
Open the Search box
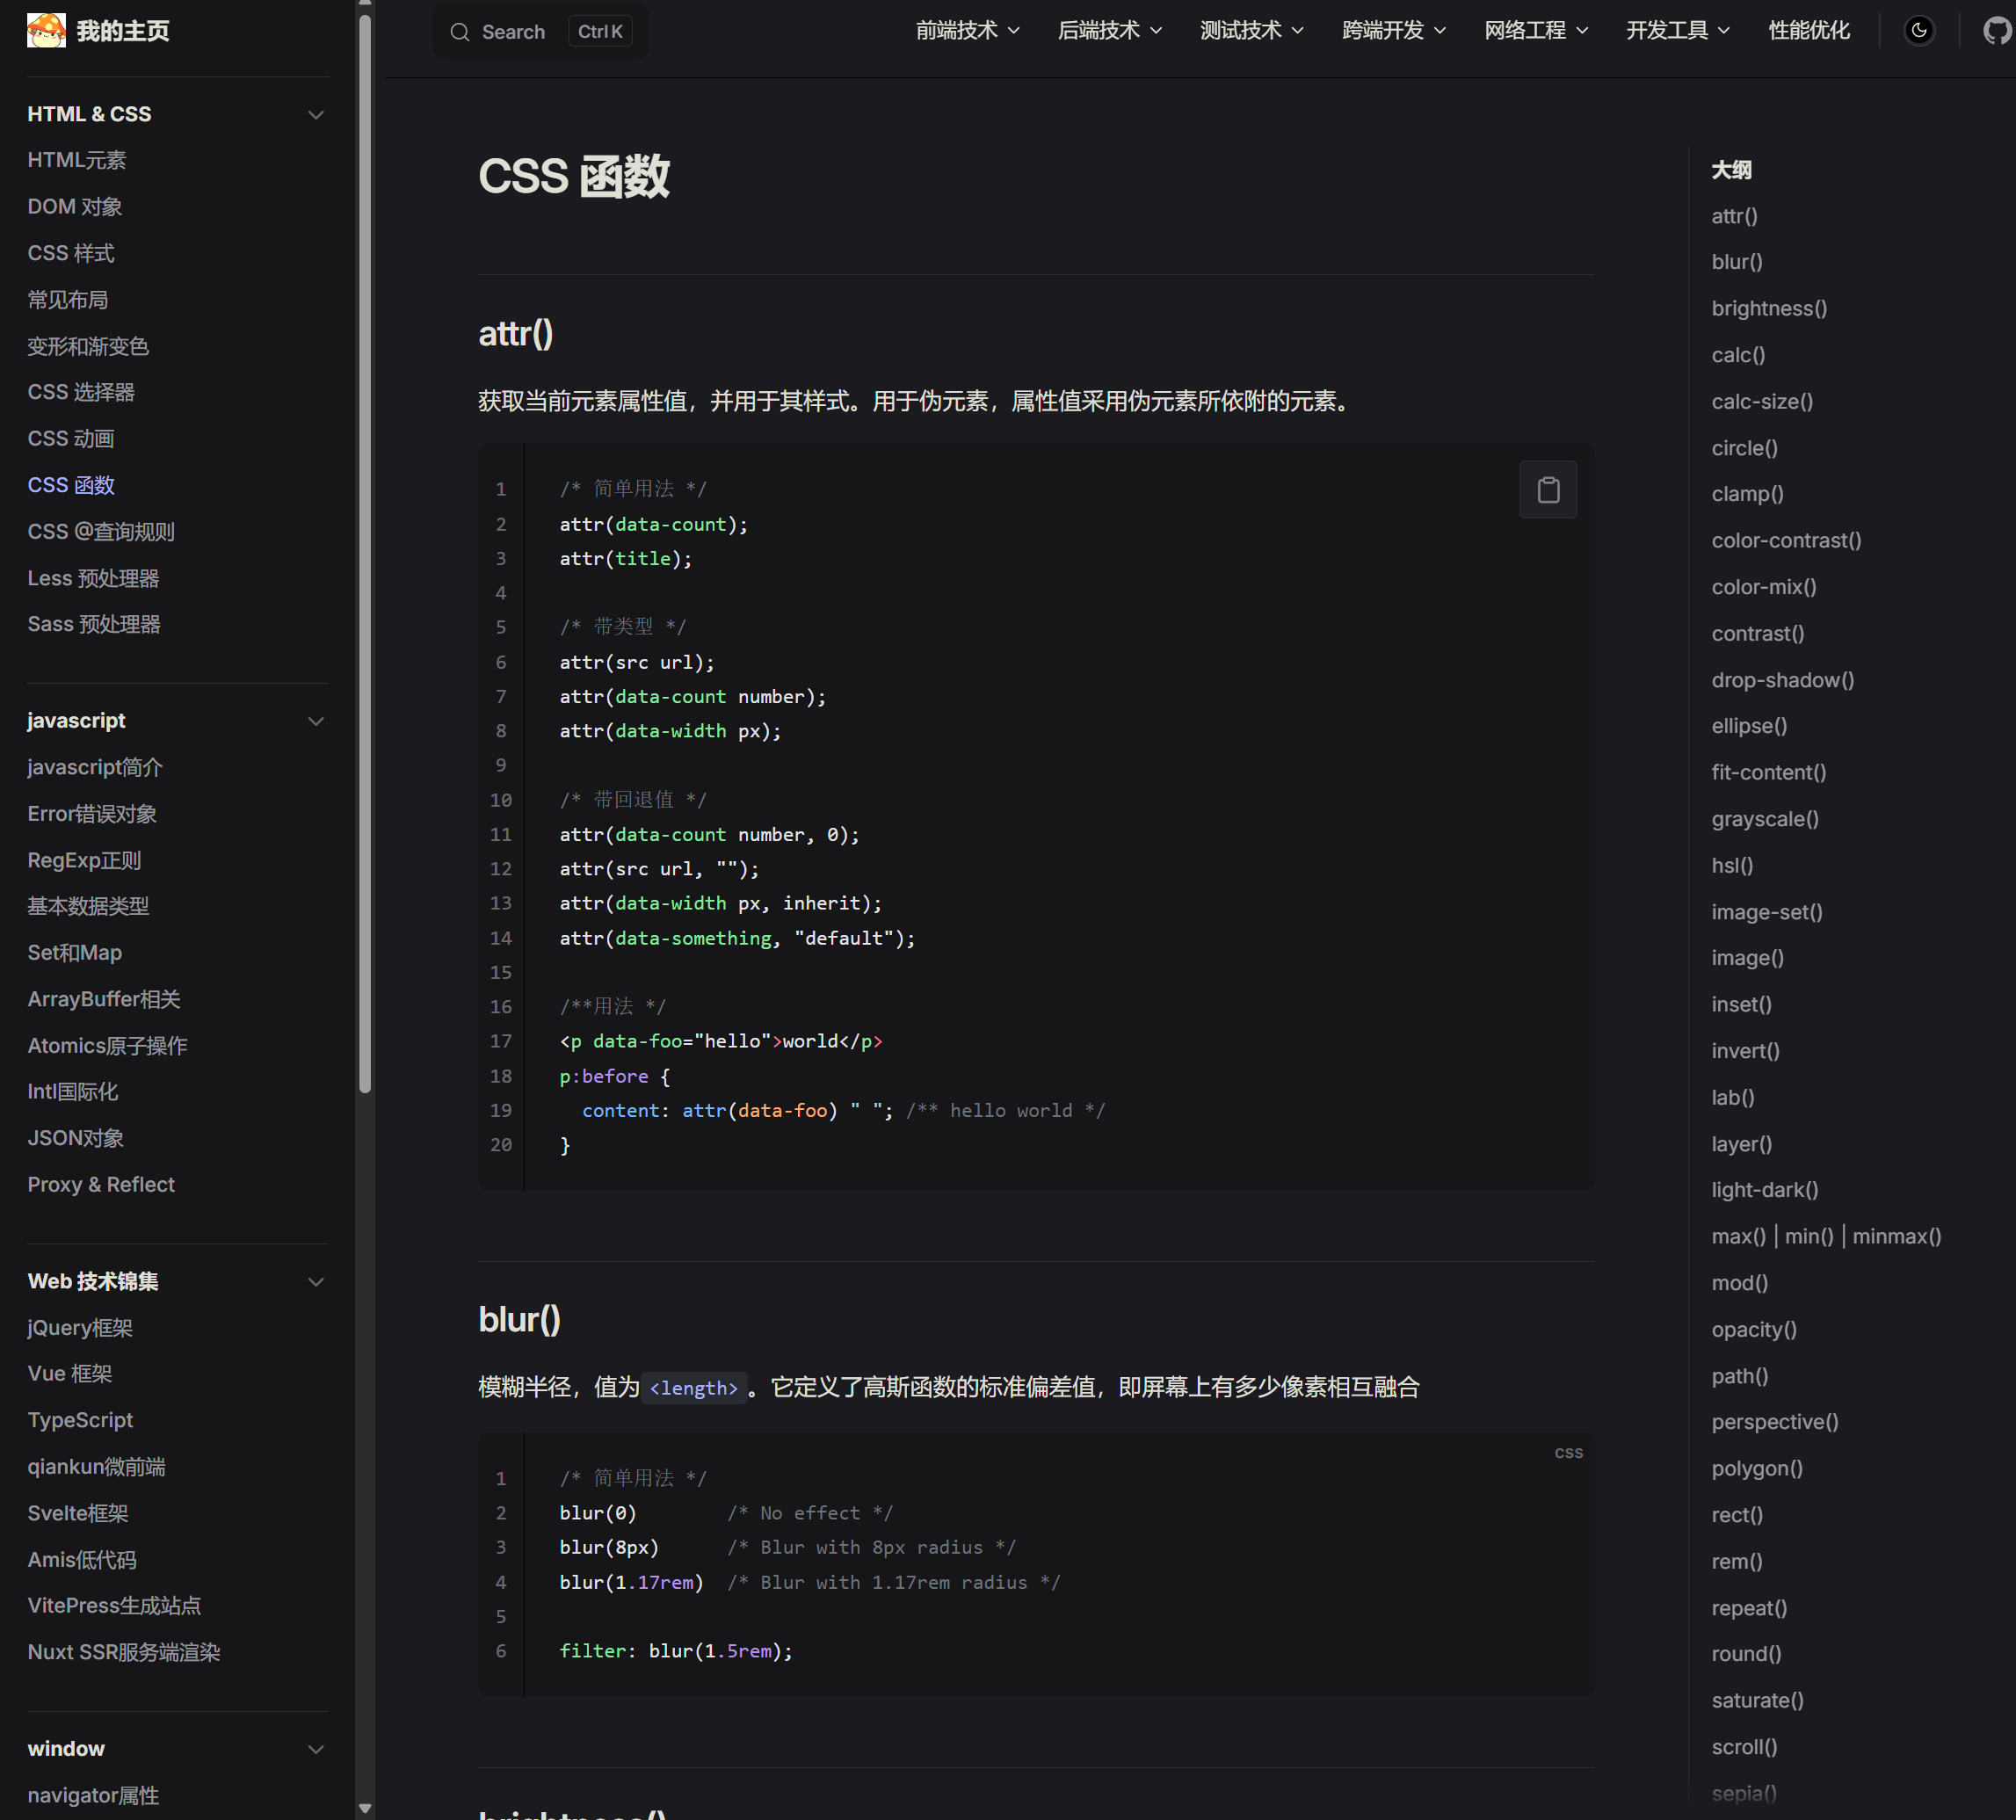pyautogui.click(x=540, y=32)
